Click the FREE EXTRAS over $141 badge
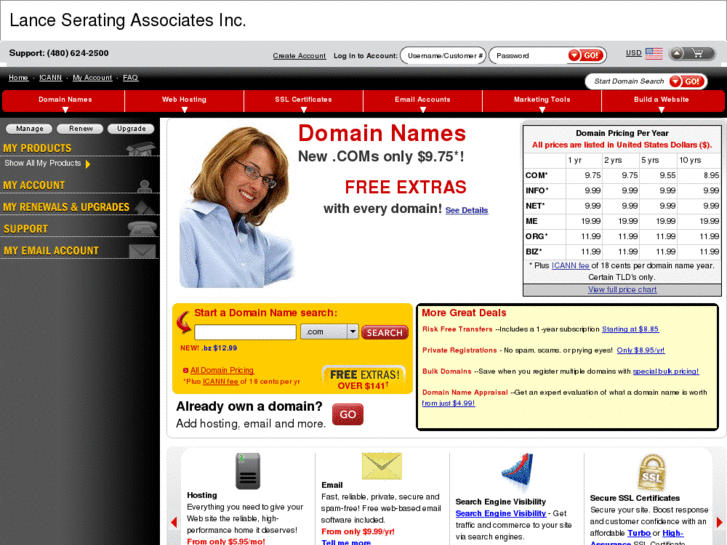727x545 pixels. tap(364, 378)
